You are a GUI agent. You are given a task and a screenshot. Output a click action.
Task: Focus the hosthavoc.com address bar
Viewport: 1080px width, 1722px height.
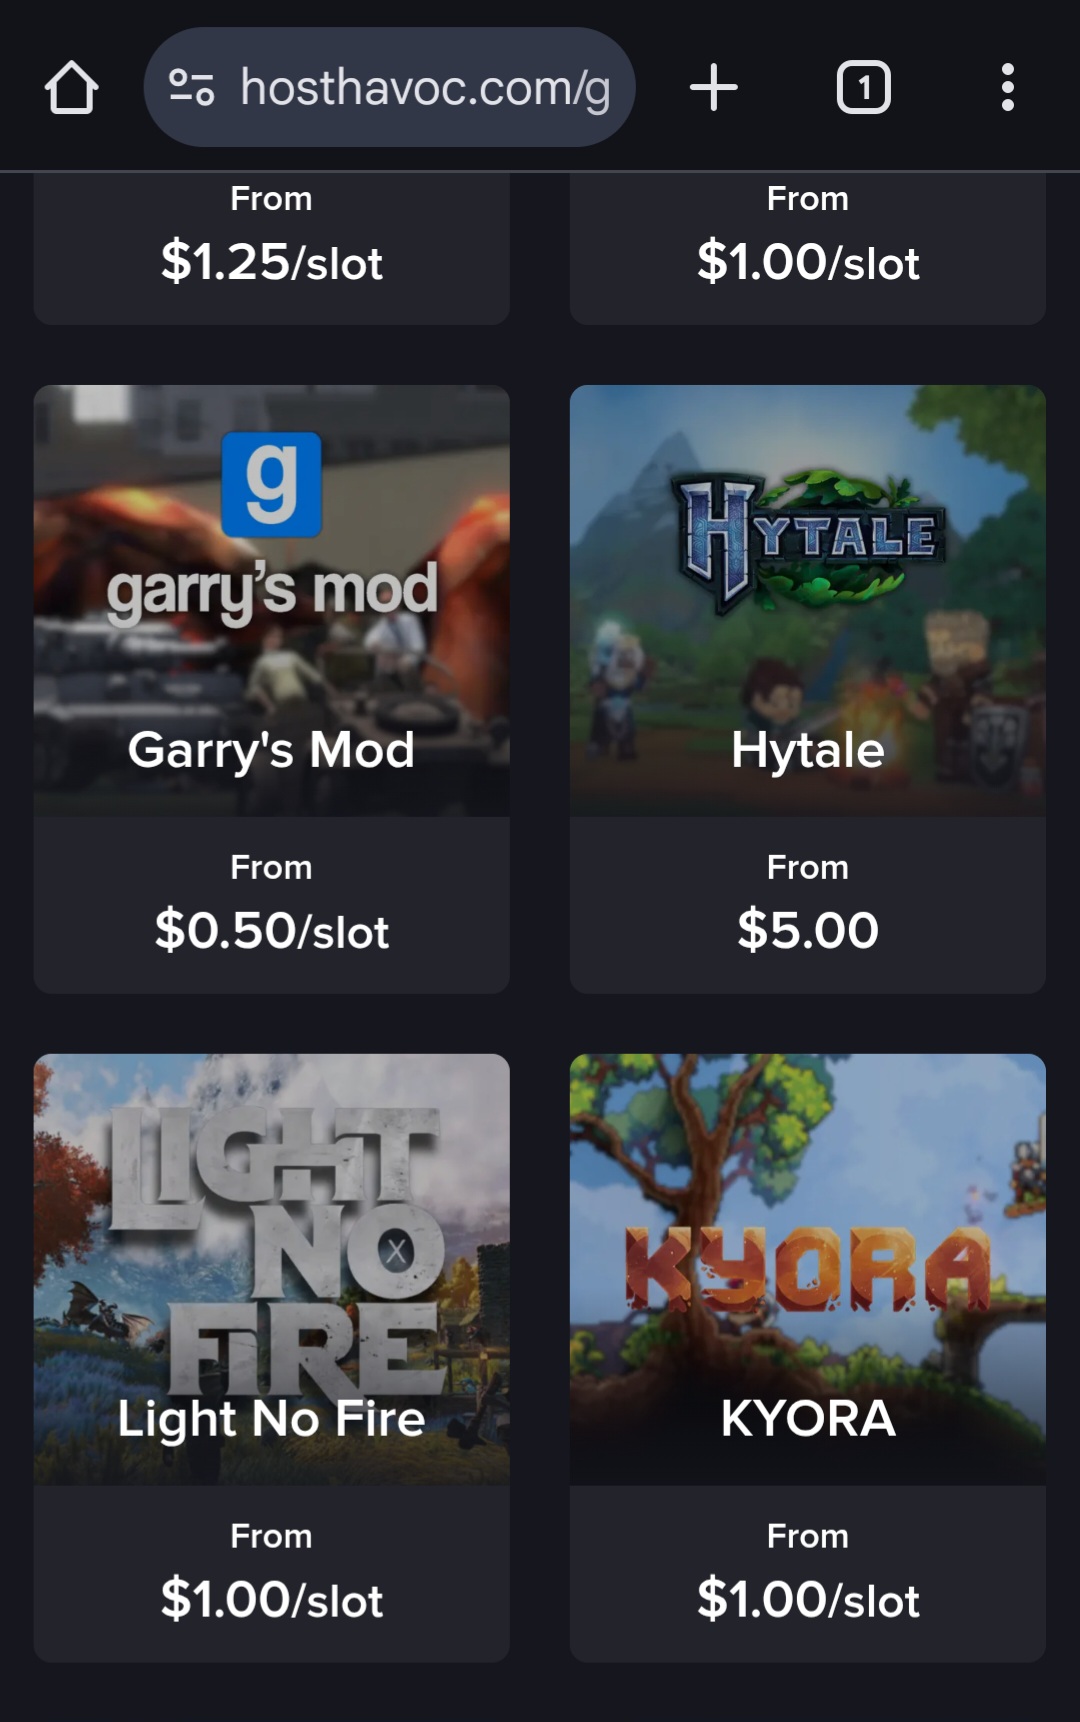(x=389, y=87)
